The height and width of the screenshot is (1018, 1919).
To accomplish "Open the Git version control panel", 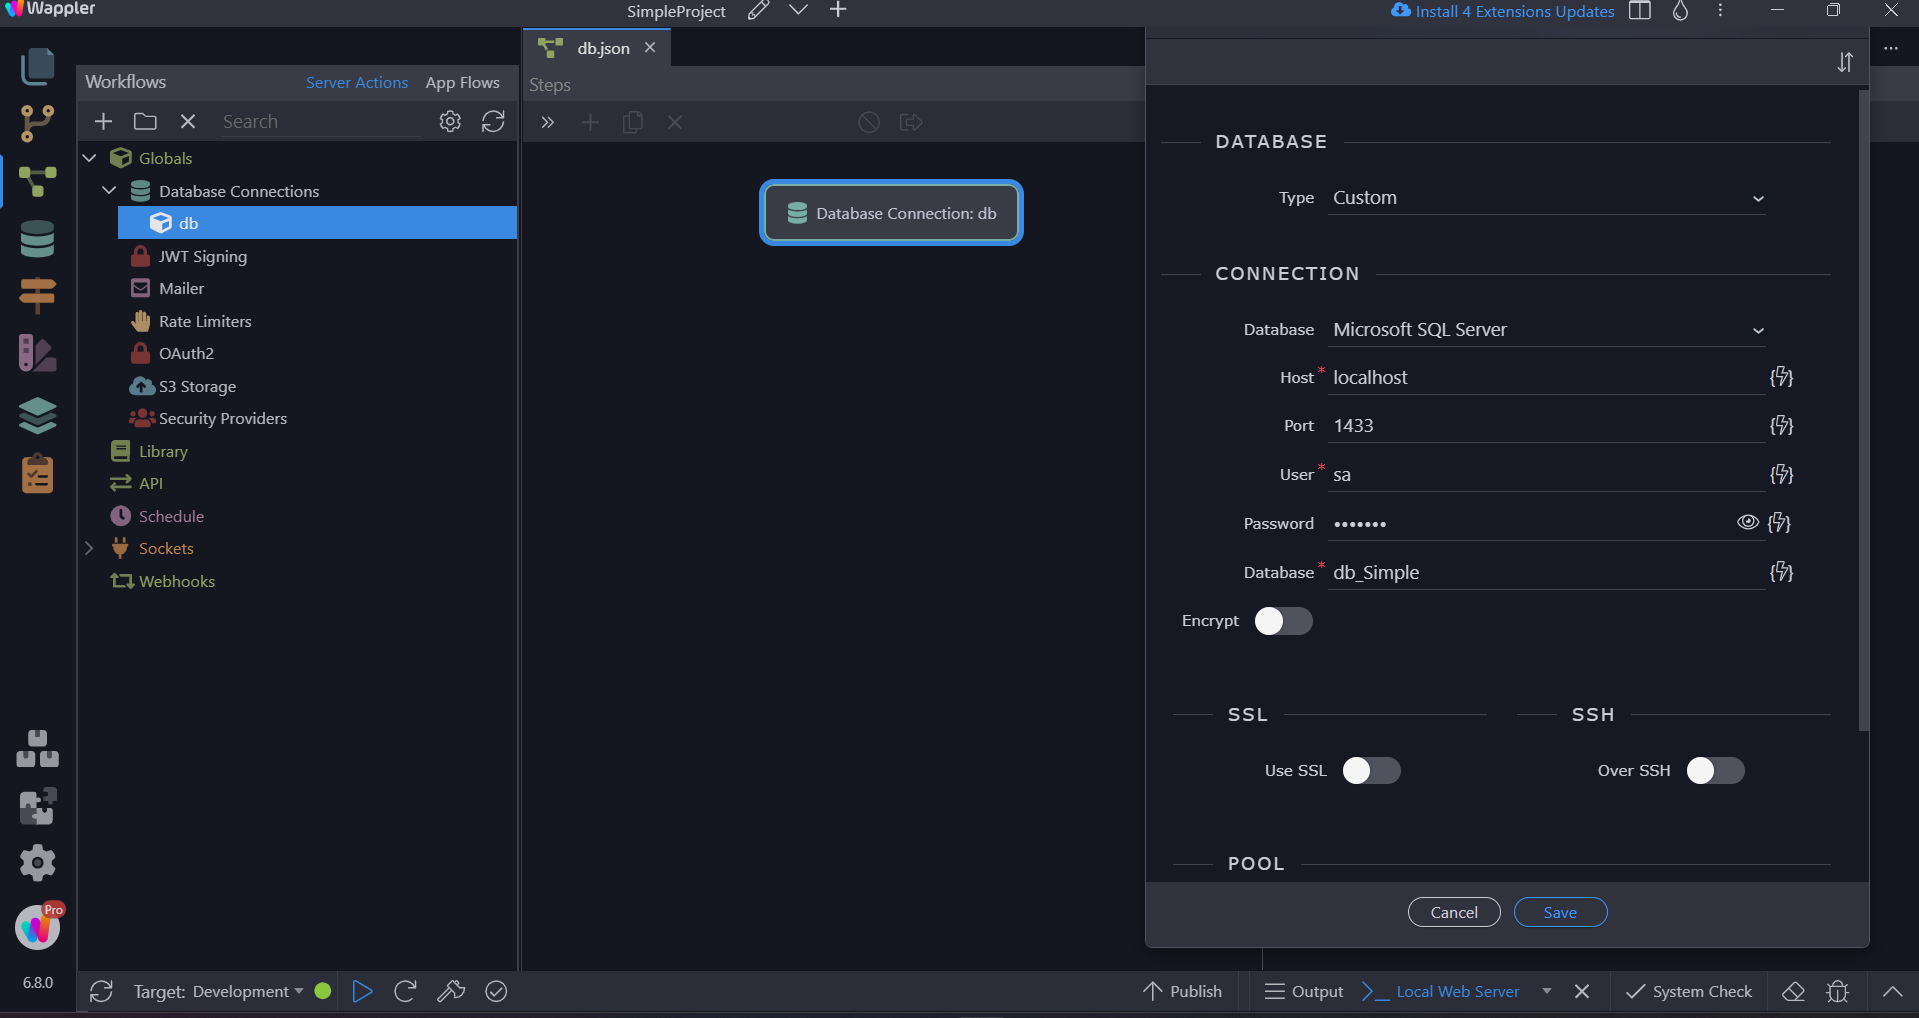I will click(x=37, y=122).
